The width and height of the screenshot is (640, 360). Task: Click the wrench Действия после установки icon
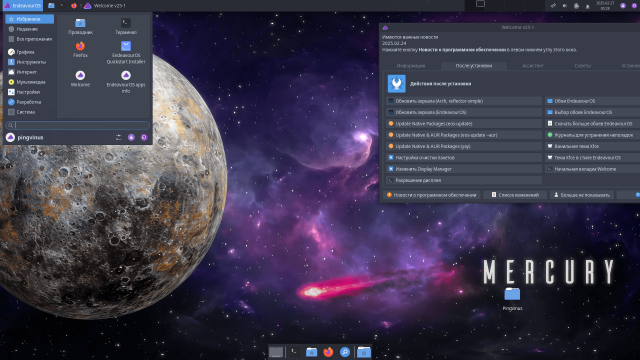(x=396, y=84)
